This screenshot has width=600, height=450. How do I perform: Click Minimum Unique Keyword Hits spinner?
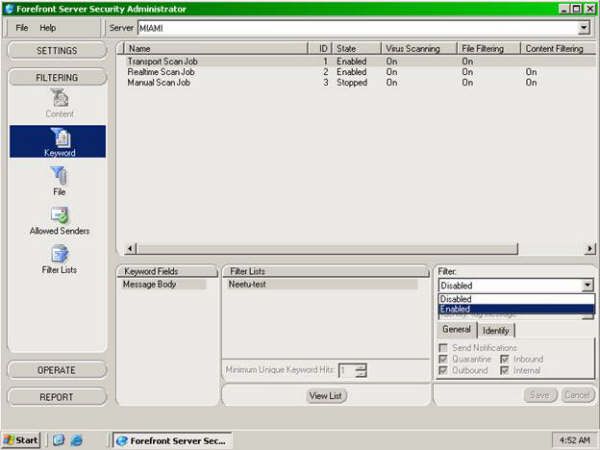361,370
